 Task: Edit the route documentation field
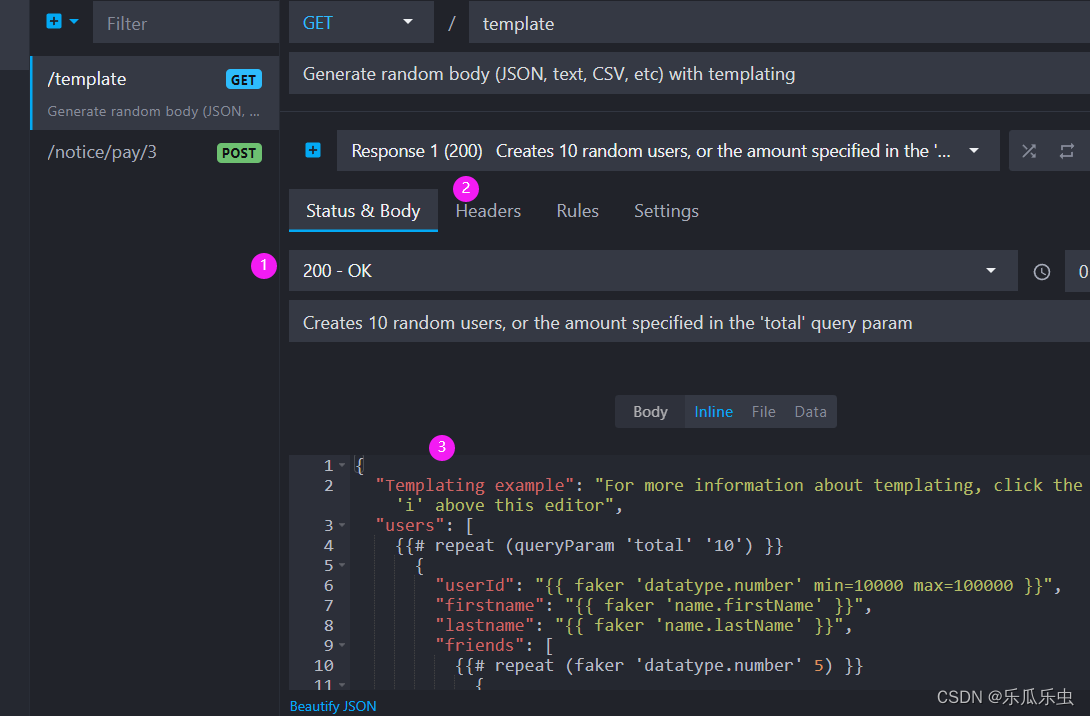click(689, 74)
